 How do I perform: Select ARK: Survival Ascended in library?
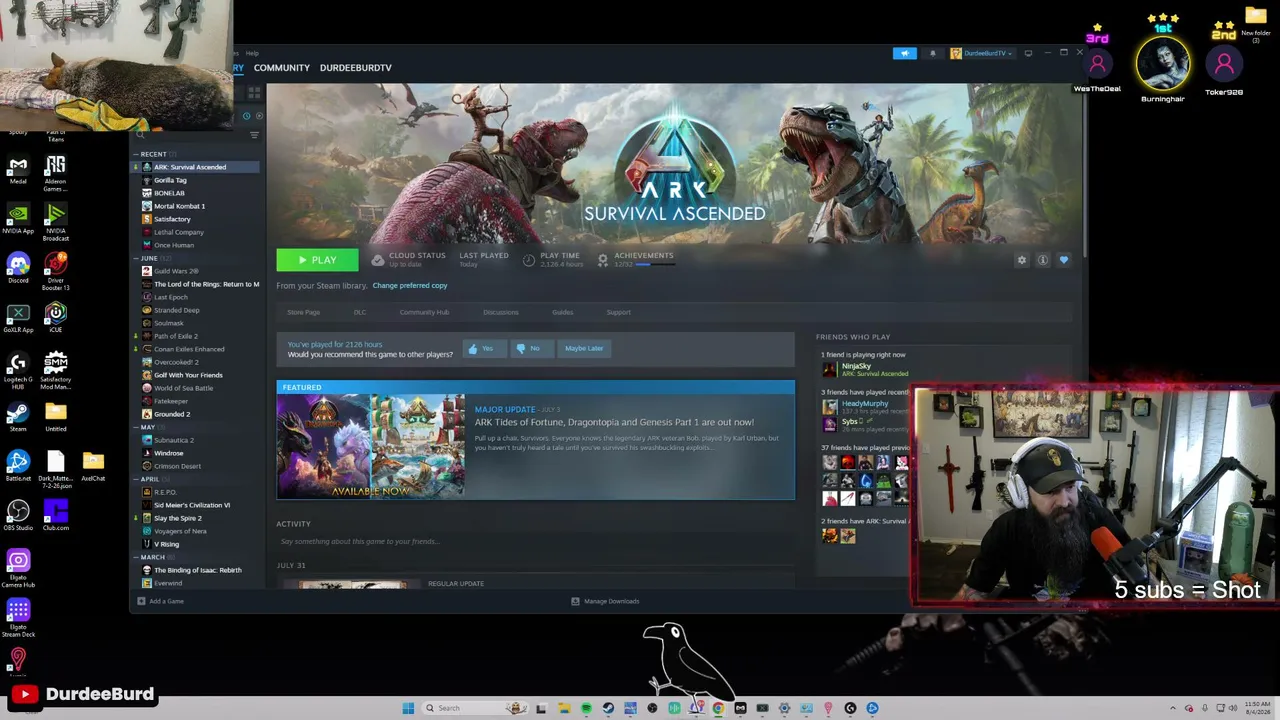[197, 167]
